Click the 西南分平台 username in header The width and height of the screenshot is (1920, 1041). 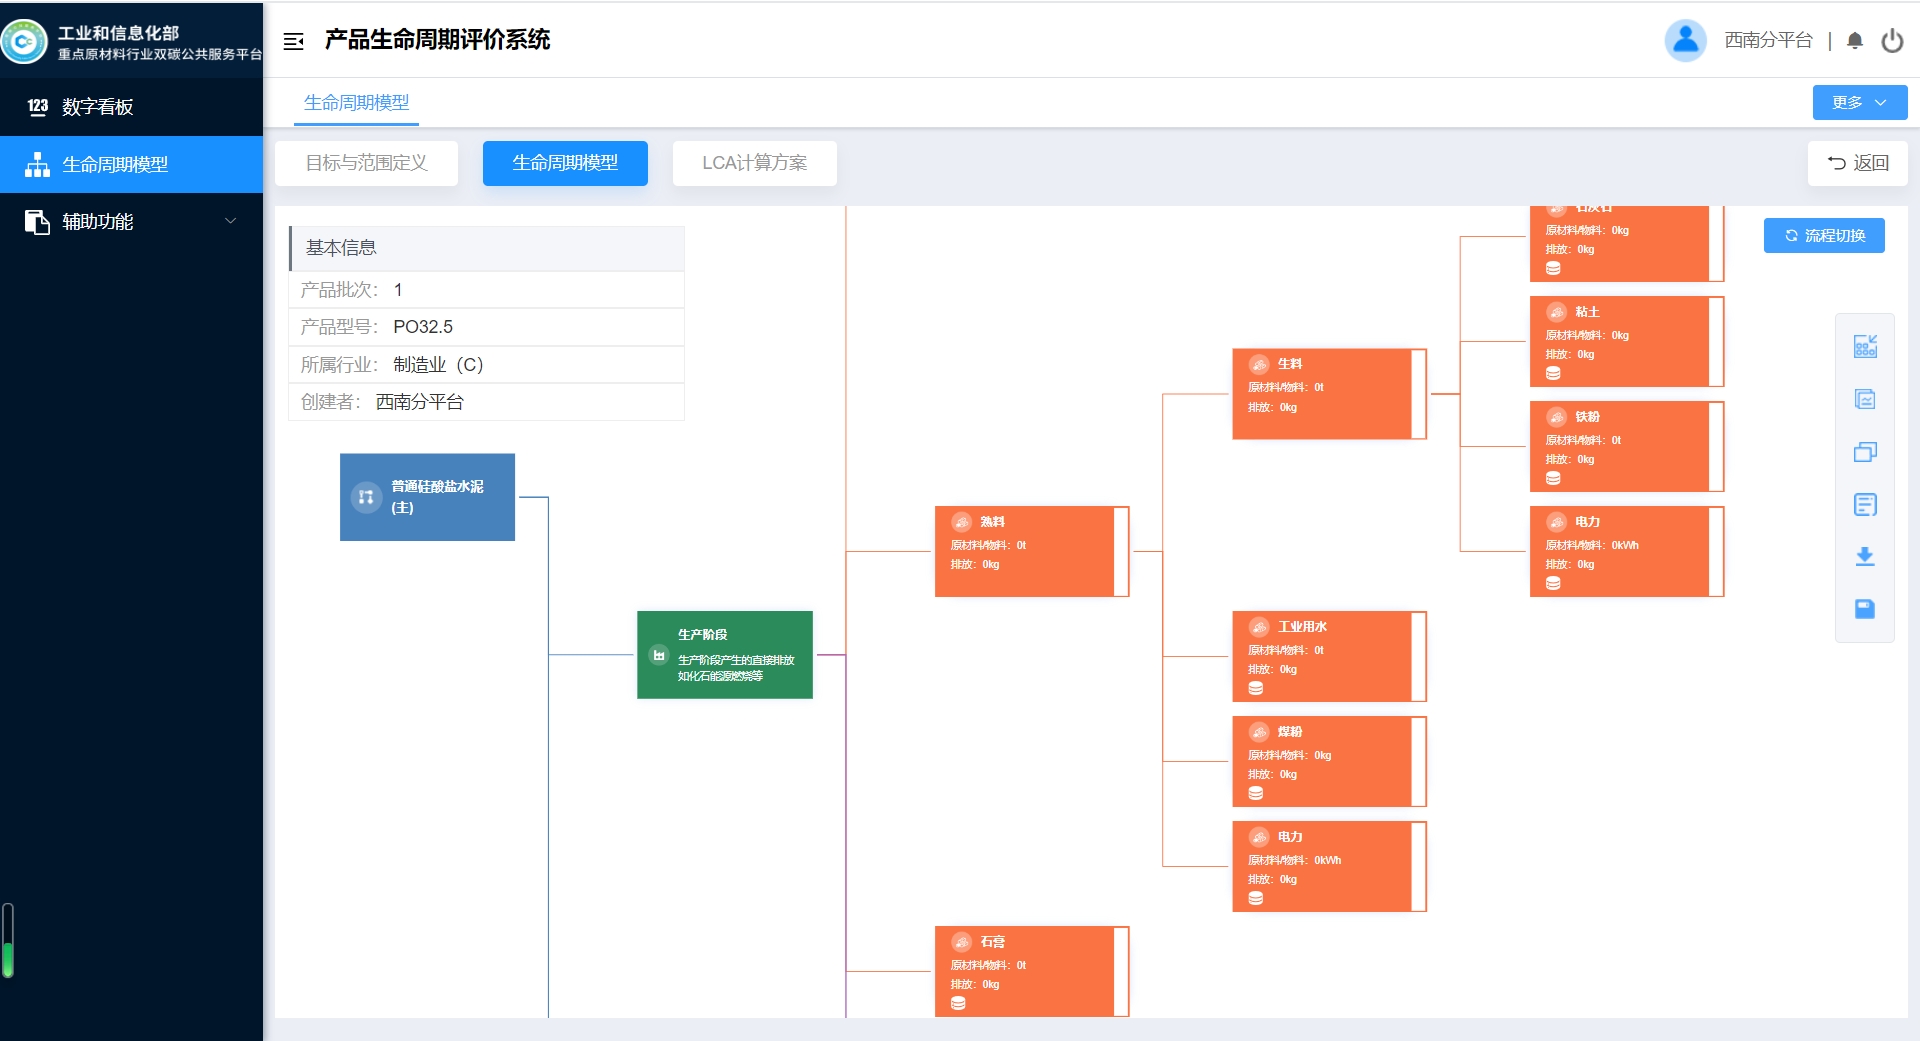pyautogui.click(x=1768, y=40)
